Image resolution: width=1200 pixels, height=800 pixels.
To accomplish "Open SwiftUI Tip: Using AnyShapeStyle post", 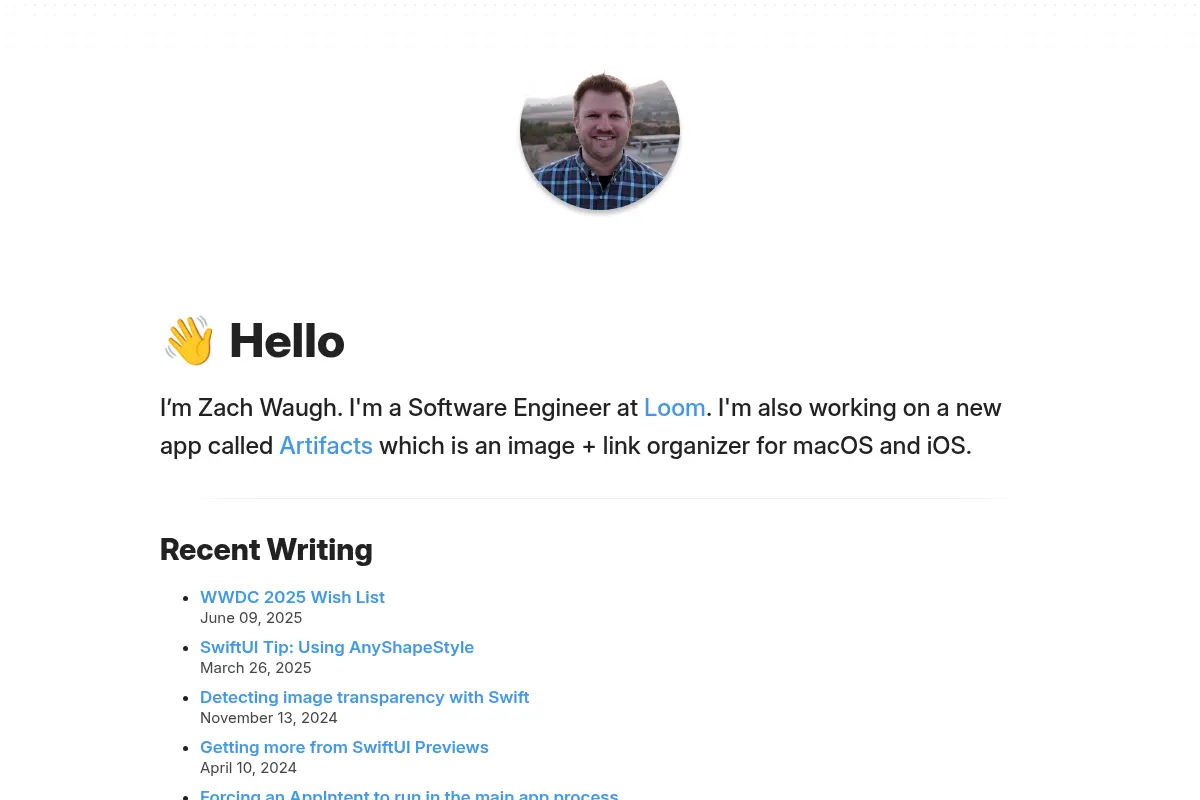I will [337, 647].
